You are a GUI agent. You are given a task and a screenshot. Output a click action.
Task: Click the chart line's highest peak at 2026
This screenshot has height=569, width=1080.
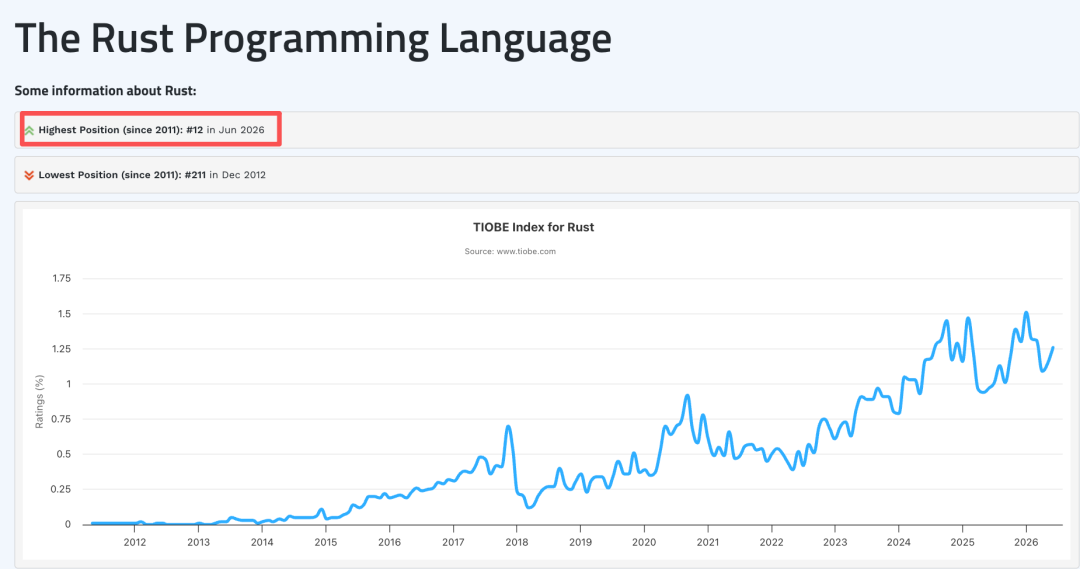pyautogui.click(x=1026, y=313)
